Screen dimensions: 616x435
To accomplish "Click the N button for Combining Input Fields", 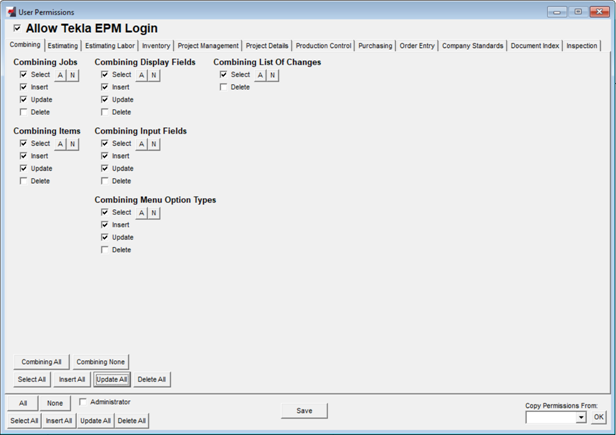I will coord(154,144).
